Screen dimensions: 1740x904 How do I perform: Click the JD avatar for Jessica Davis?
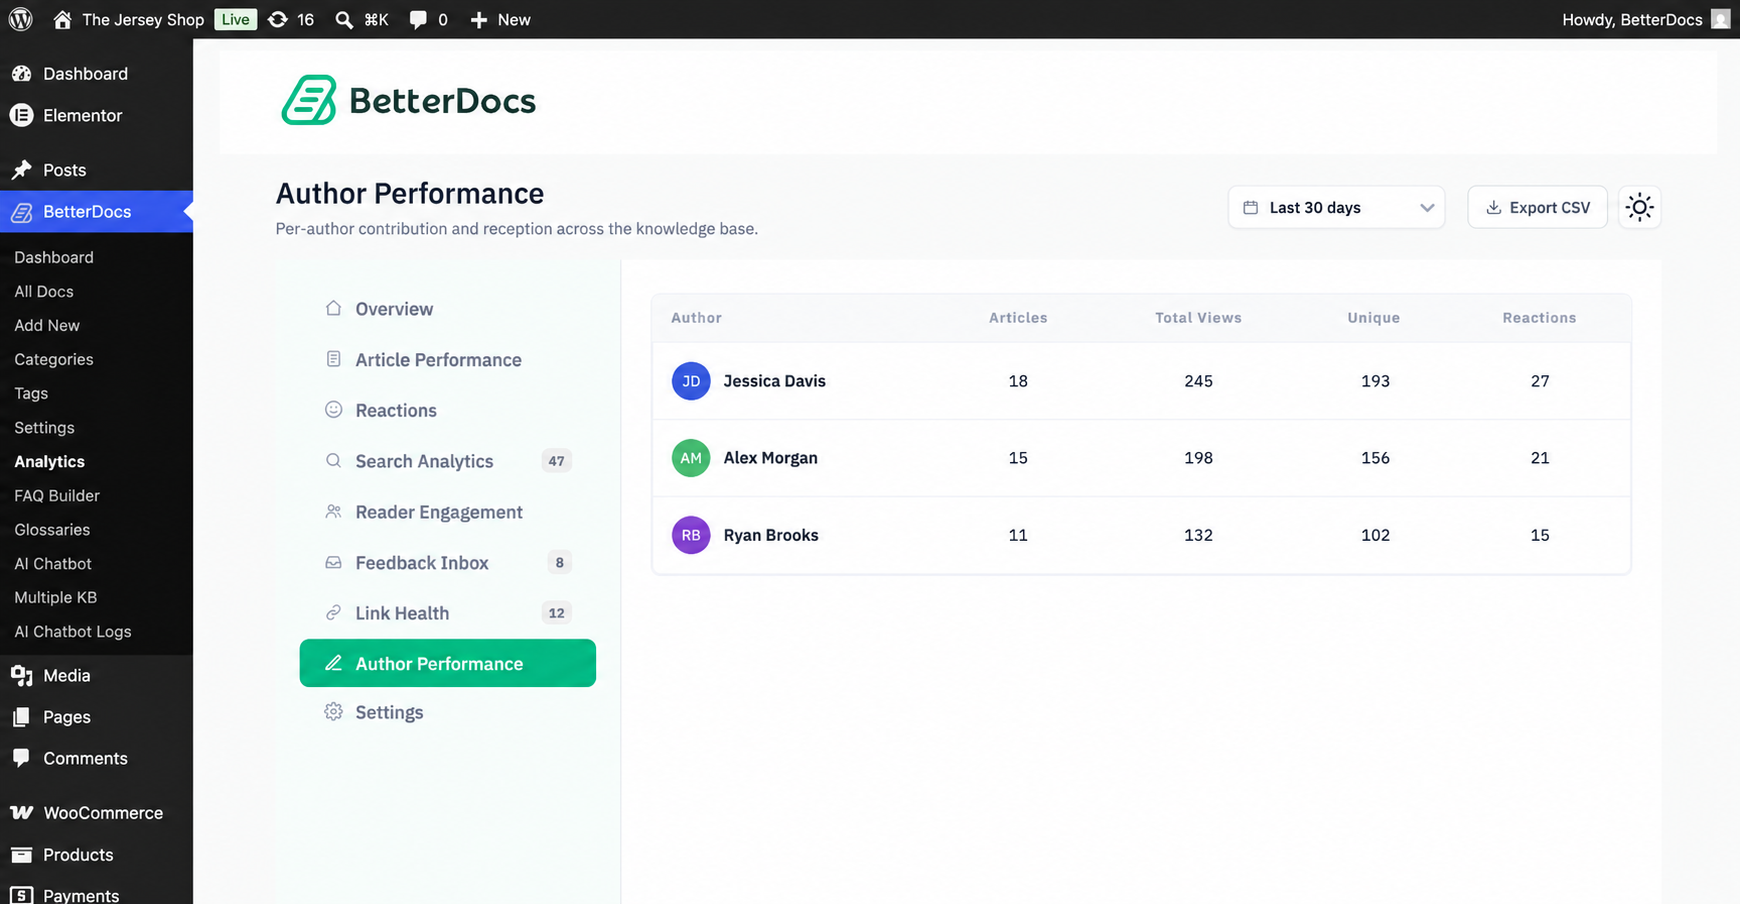tap(691, 381)
